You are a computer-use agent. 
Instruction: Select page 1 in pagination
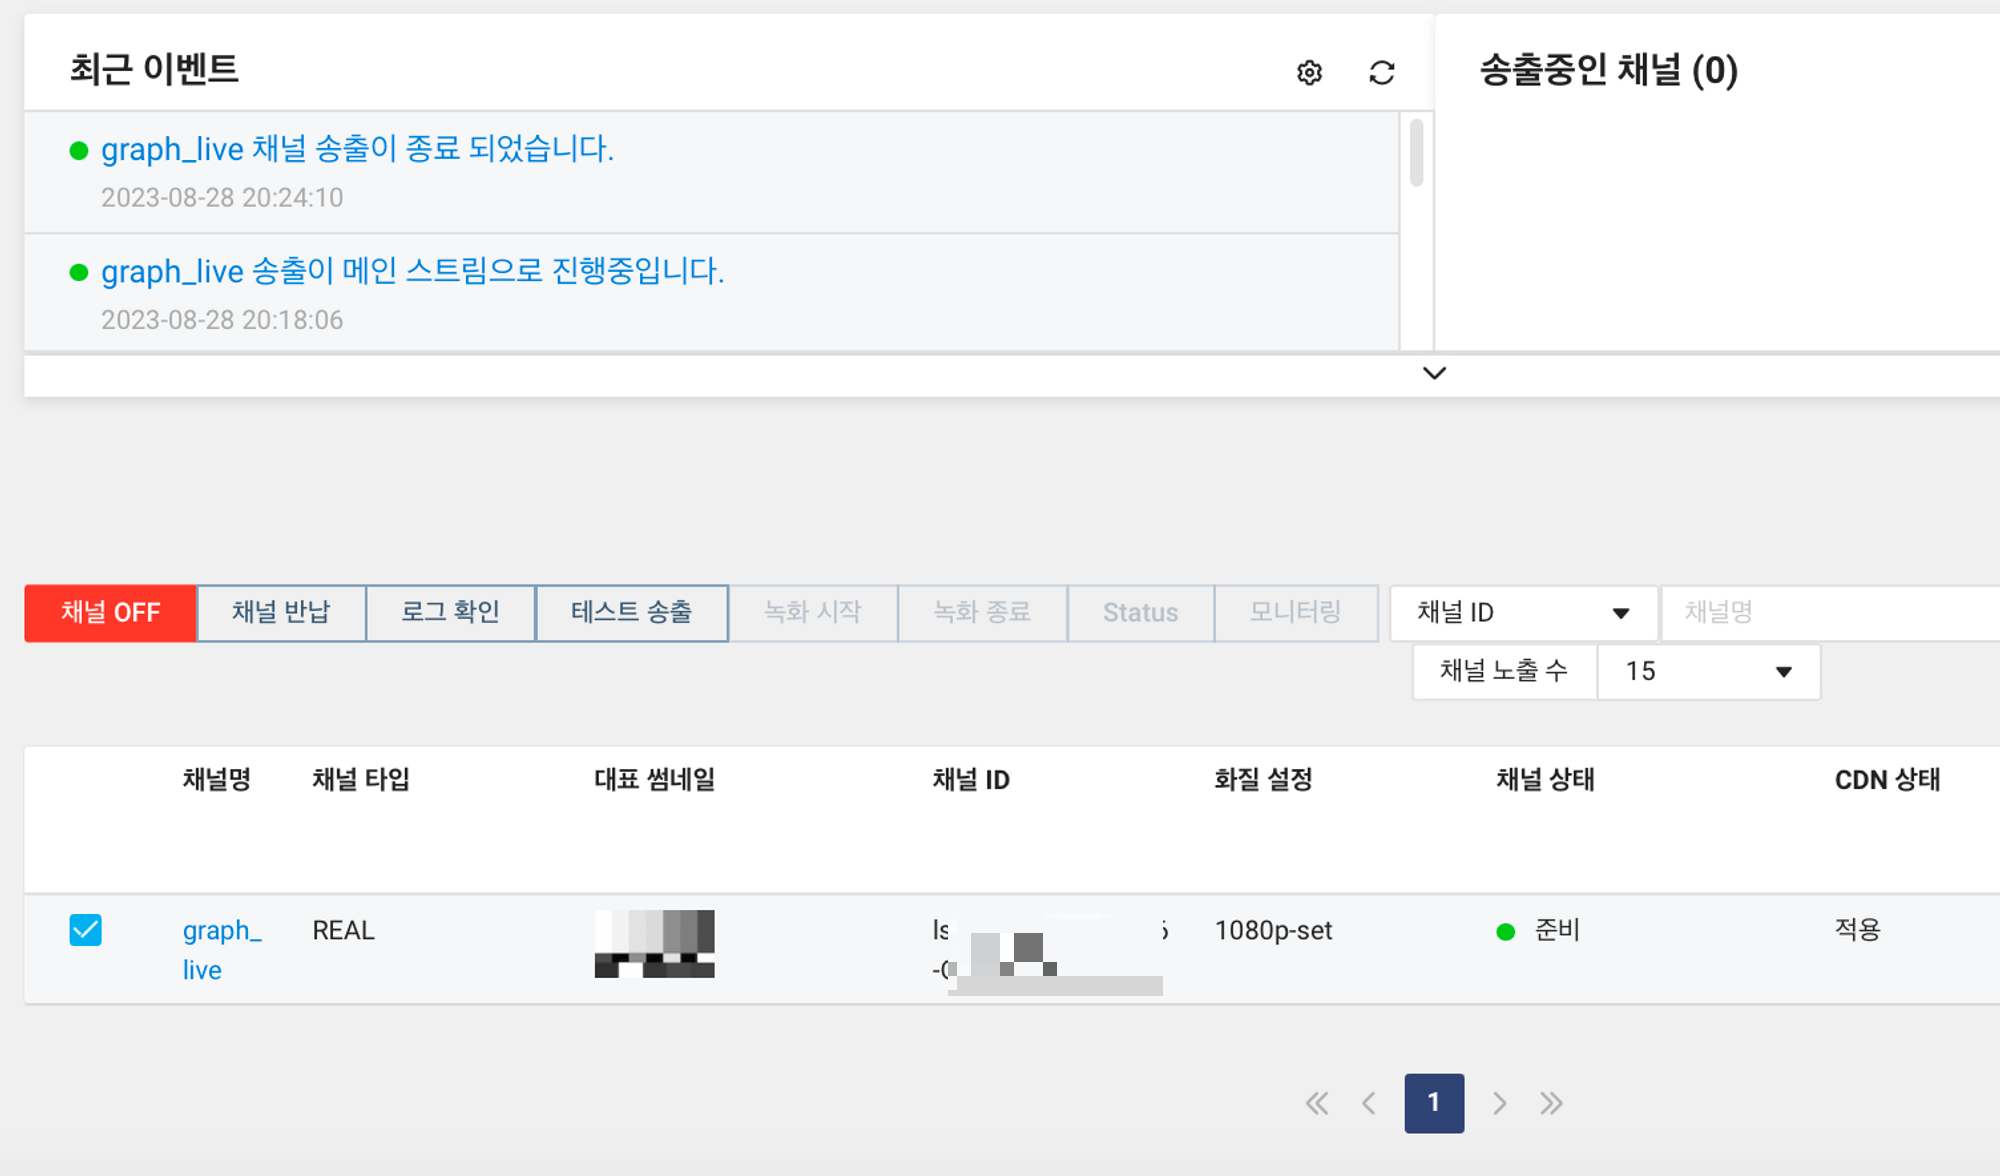coord(1434,1103)
